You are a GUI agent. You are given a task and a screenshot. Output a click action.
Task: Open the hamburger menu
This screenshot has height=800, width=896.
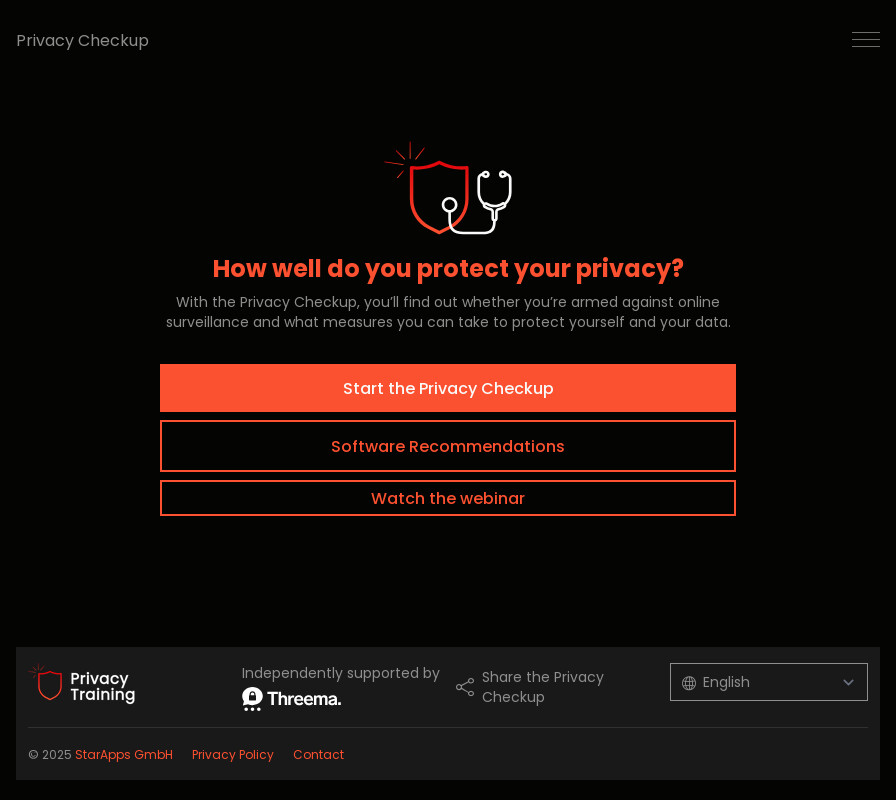pos(865,40)
